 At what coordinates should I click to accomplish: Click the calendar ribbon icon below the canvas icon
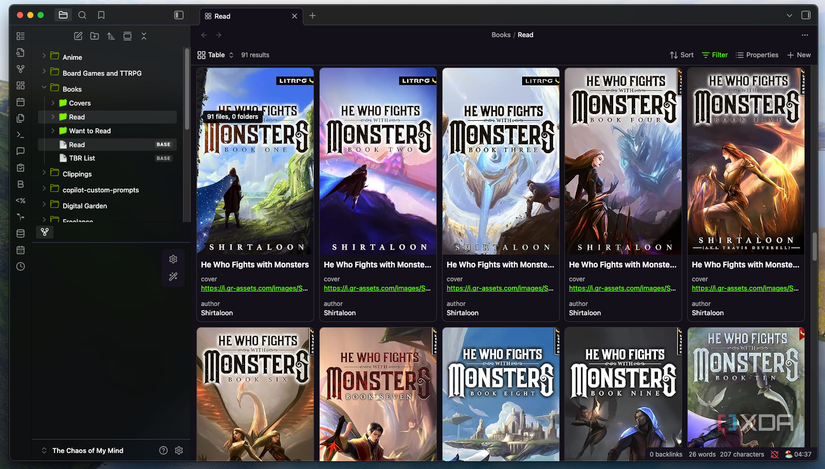[x=21, y=102]
